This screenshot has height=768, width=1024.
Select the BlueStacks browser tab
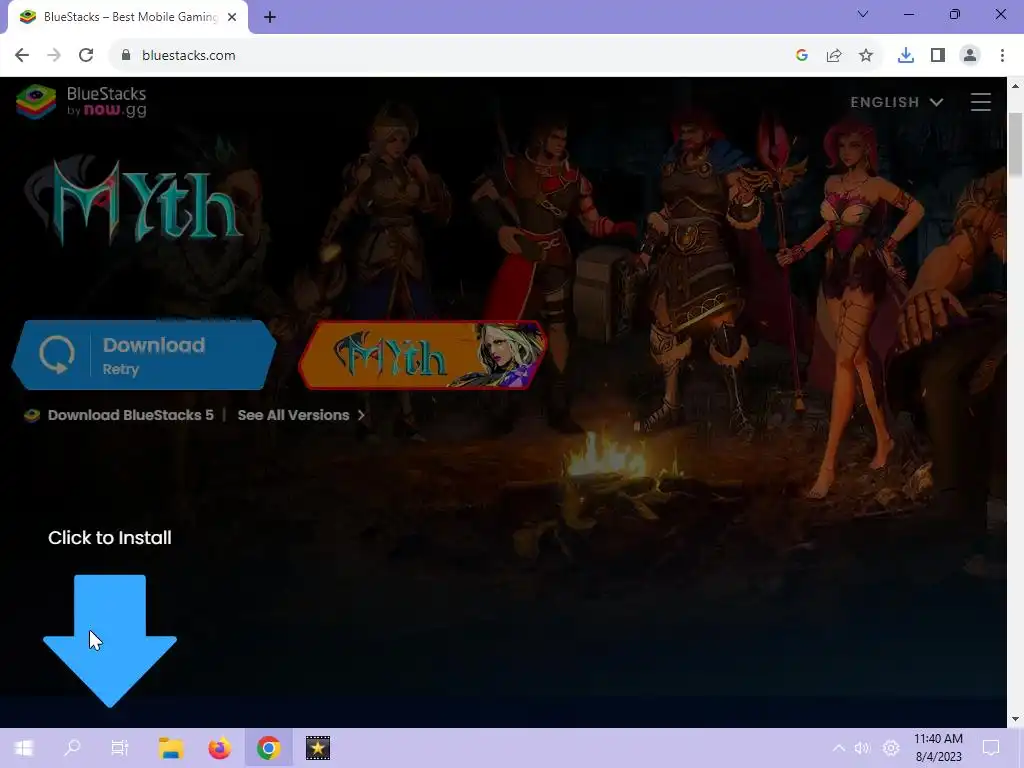128,17
